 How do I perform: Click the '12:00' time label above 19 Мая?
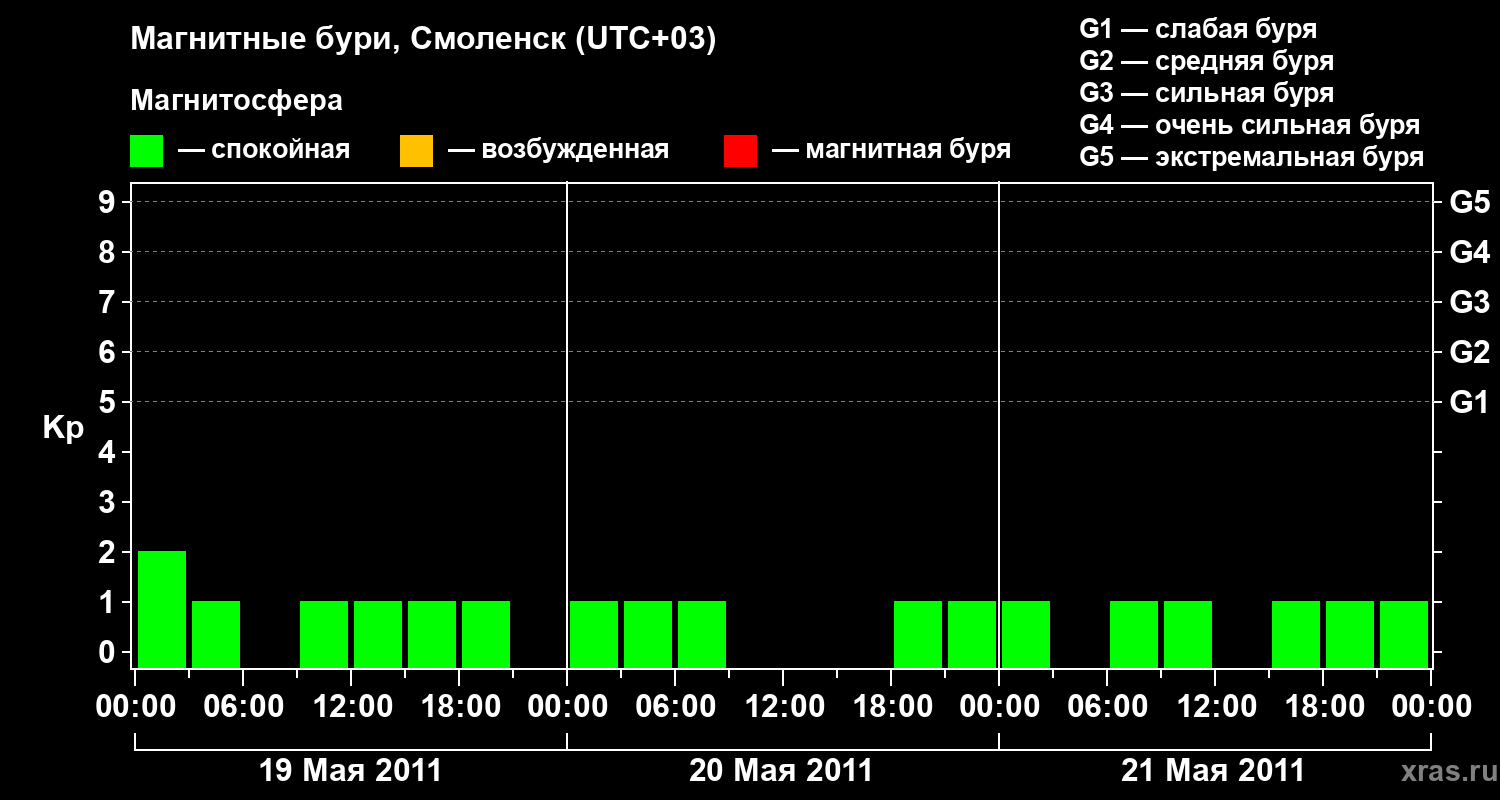tap(351, 707)
